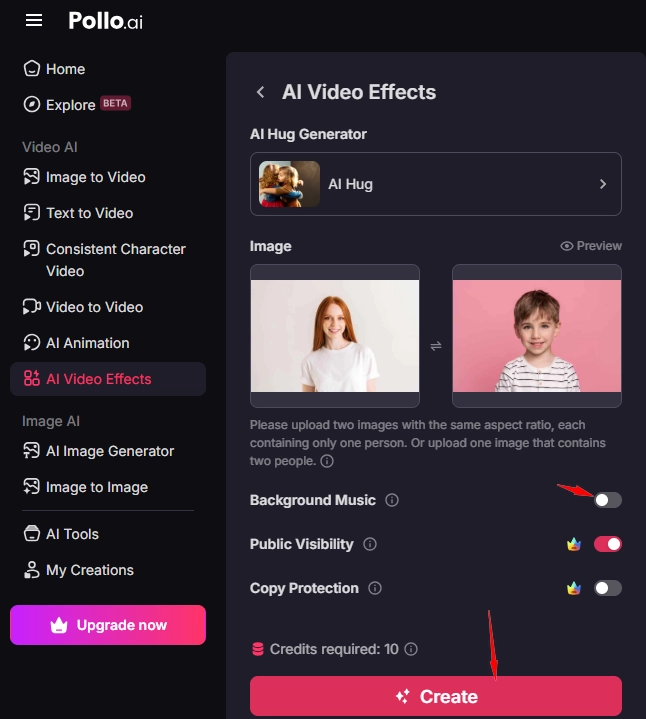The image size is (646, 719).
Task: Open Image to Video in the sidebar
Action: 96,177
